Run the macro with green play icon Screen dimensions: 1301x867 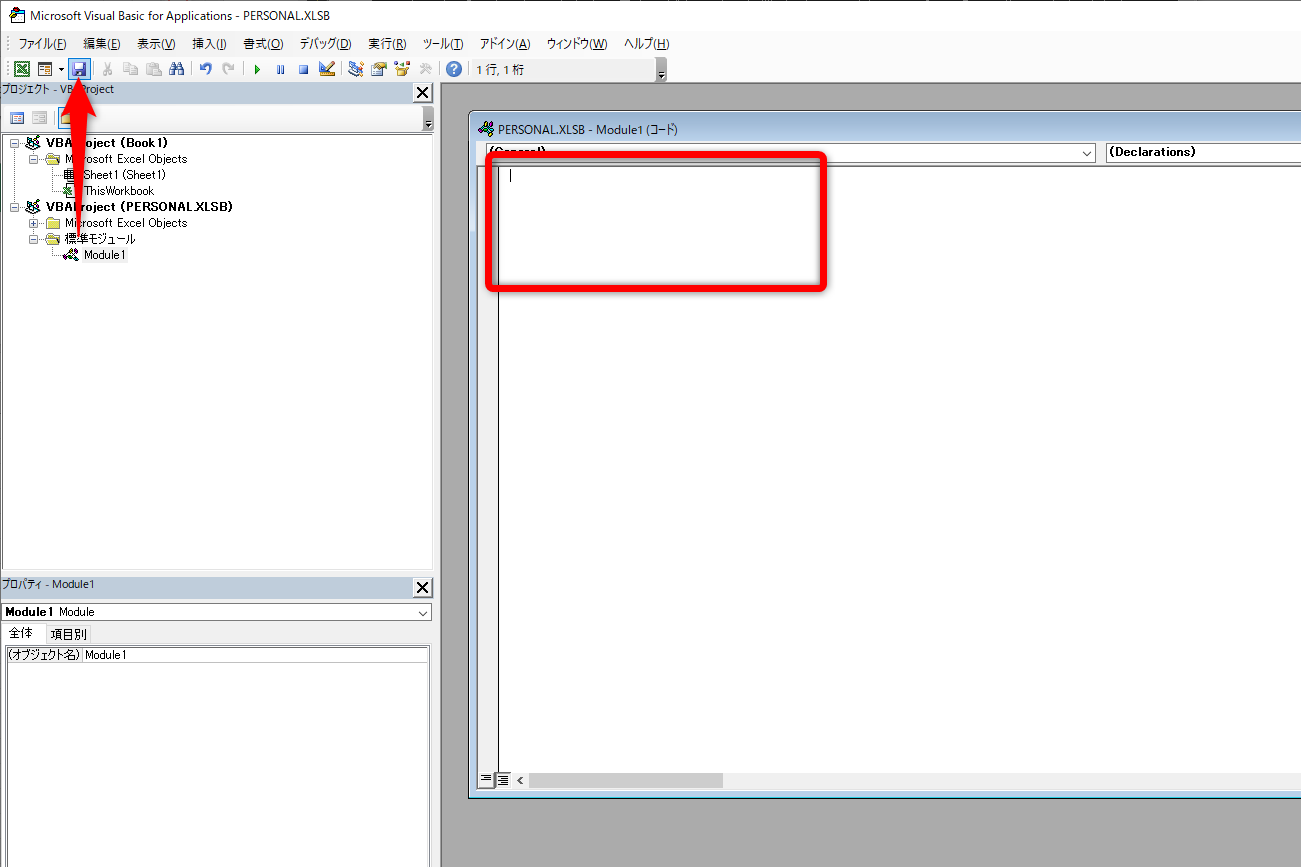click(257, 69)
